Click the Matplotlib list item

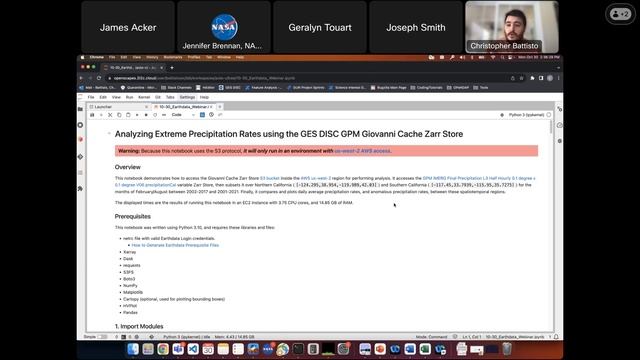point(133,292)
